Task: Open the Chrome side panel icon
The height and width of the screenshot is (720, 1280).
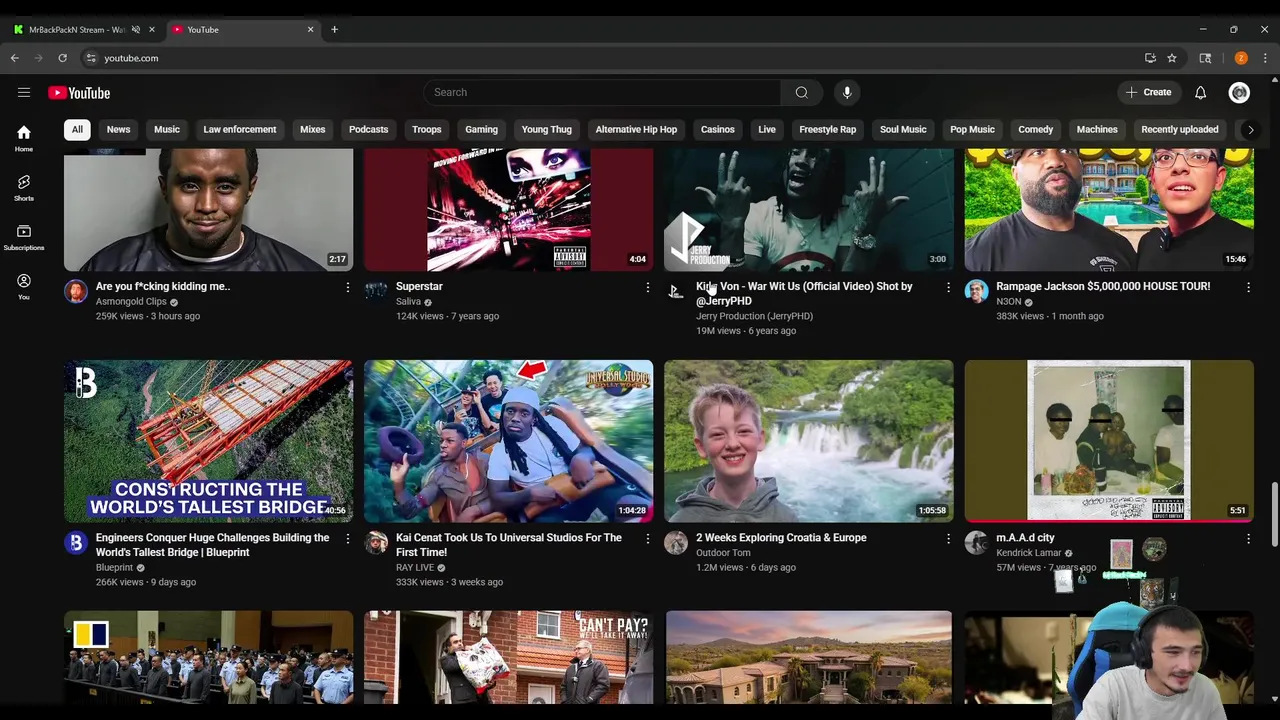Action: [x=1205, y=58]
